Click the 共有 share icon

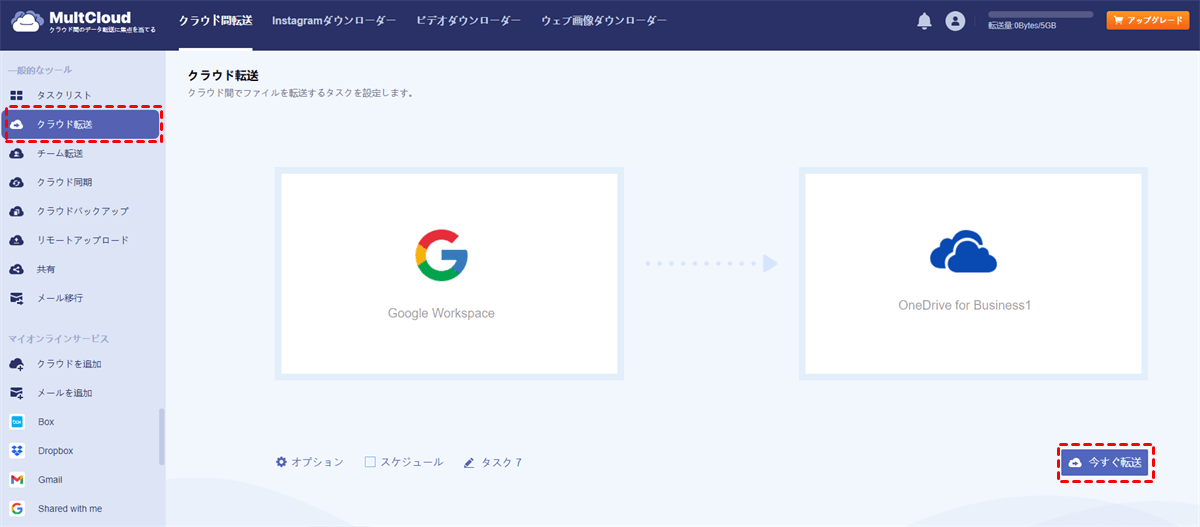coord(17,269)
